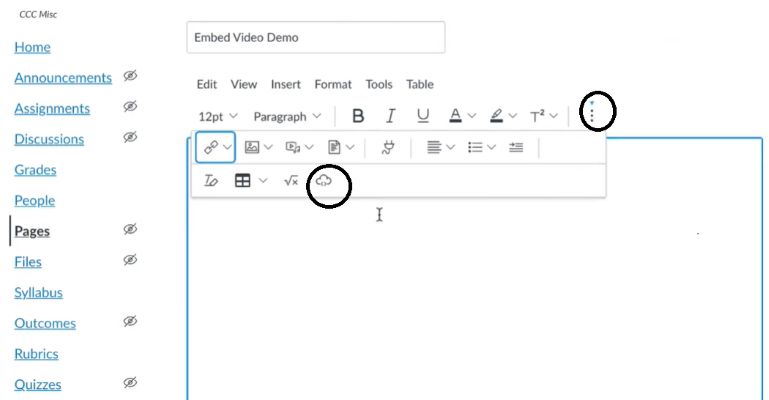Image resolution: width=769 pixels, height=400 pixels.
Task: Toggle Underline formatting
Action: [x=423, y=116]
